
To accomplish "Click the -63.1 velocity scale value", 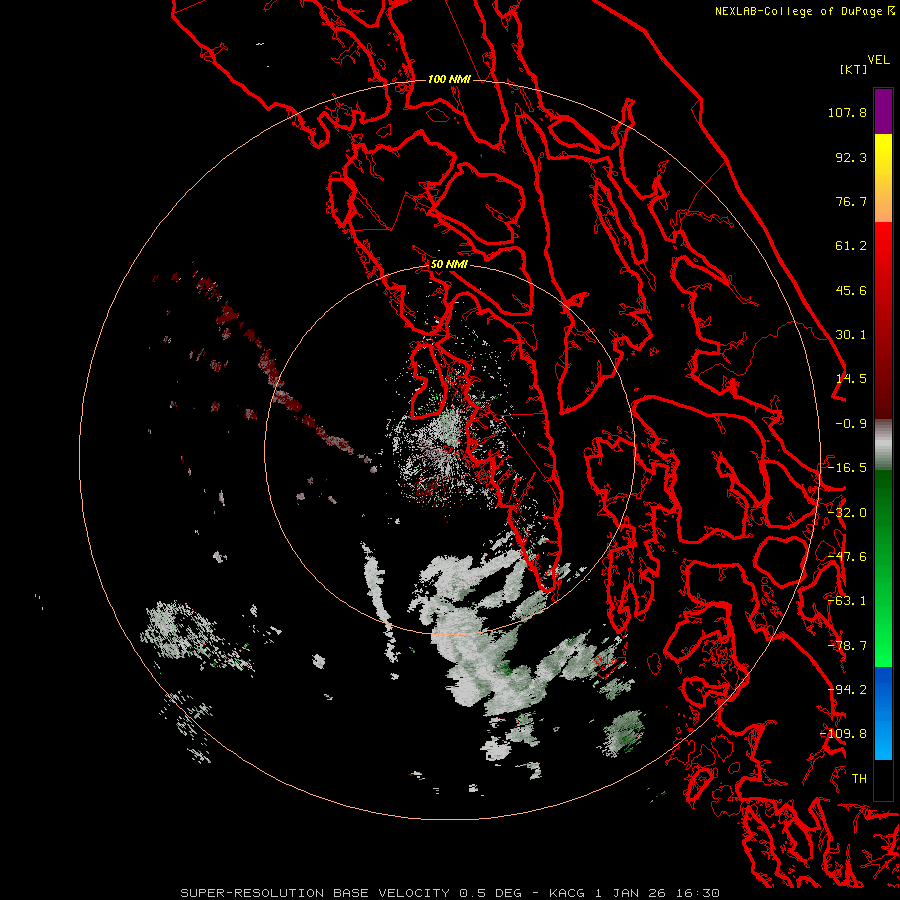I will click(x=847, y=601).
